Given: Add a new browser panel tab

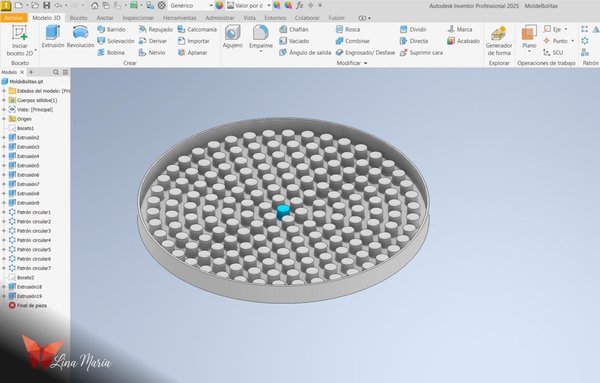Looking at the screenshot, I should [x=31, y=72].
